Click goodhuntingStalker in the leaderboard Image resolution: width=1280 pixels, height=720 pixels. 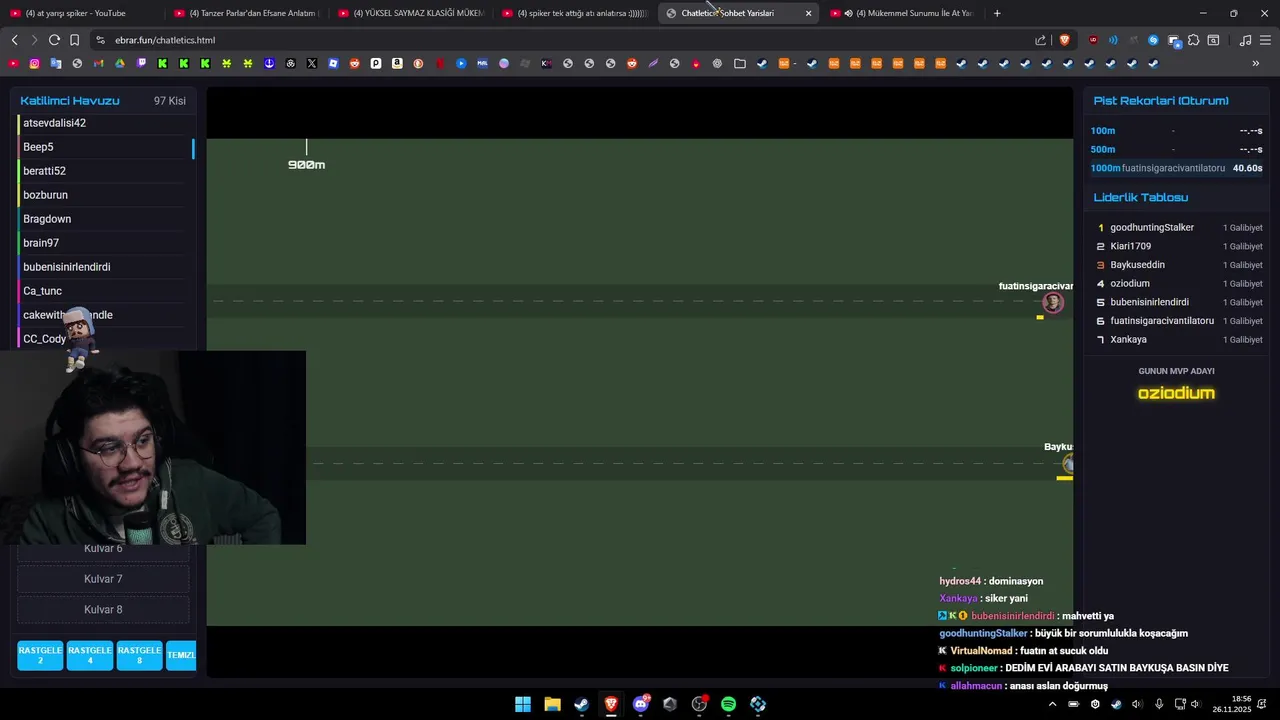click(x=1152, y=227)
